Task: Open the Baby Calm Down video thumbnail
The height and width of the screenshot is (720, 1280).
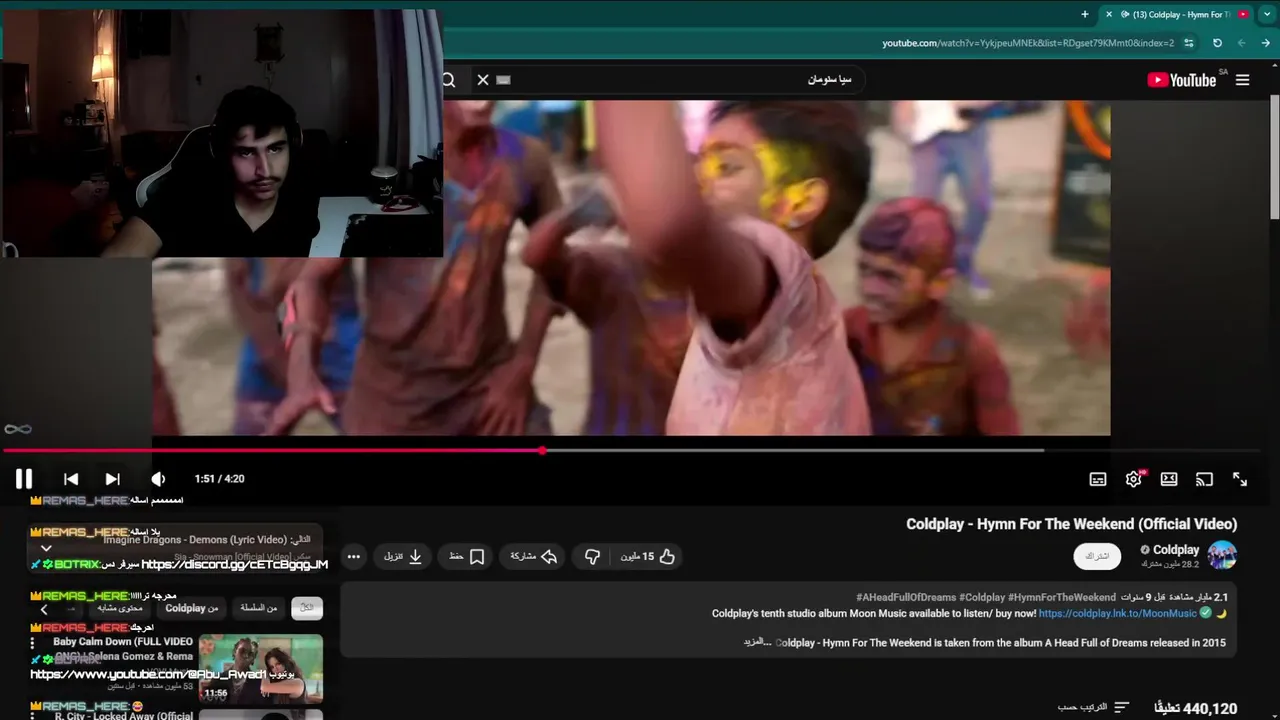Action: [261, 668]
